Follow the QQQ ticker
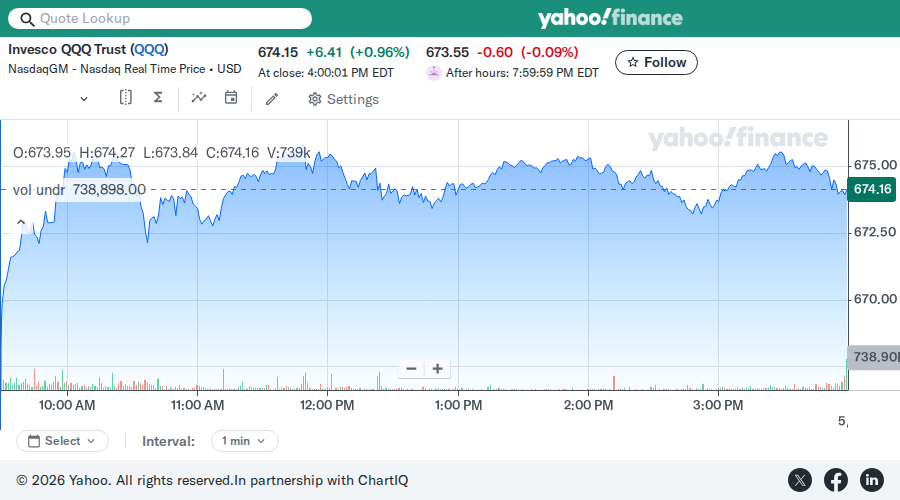Screen dimensions: 900x500 (656, 63)
